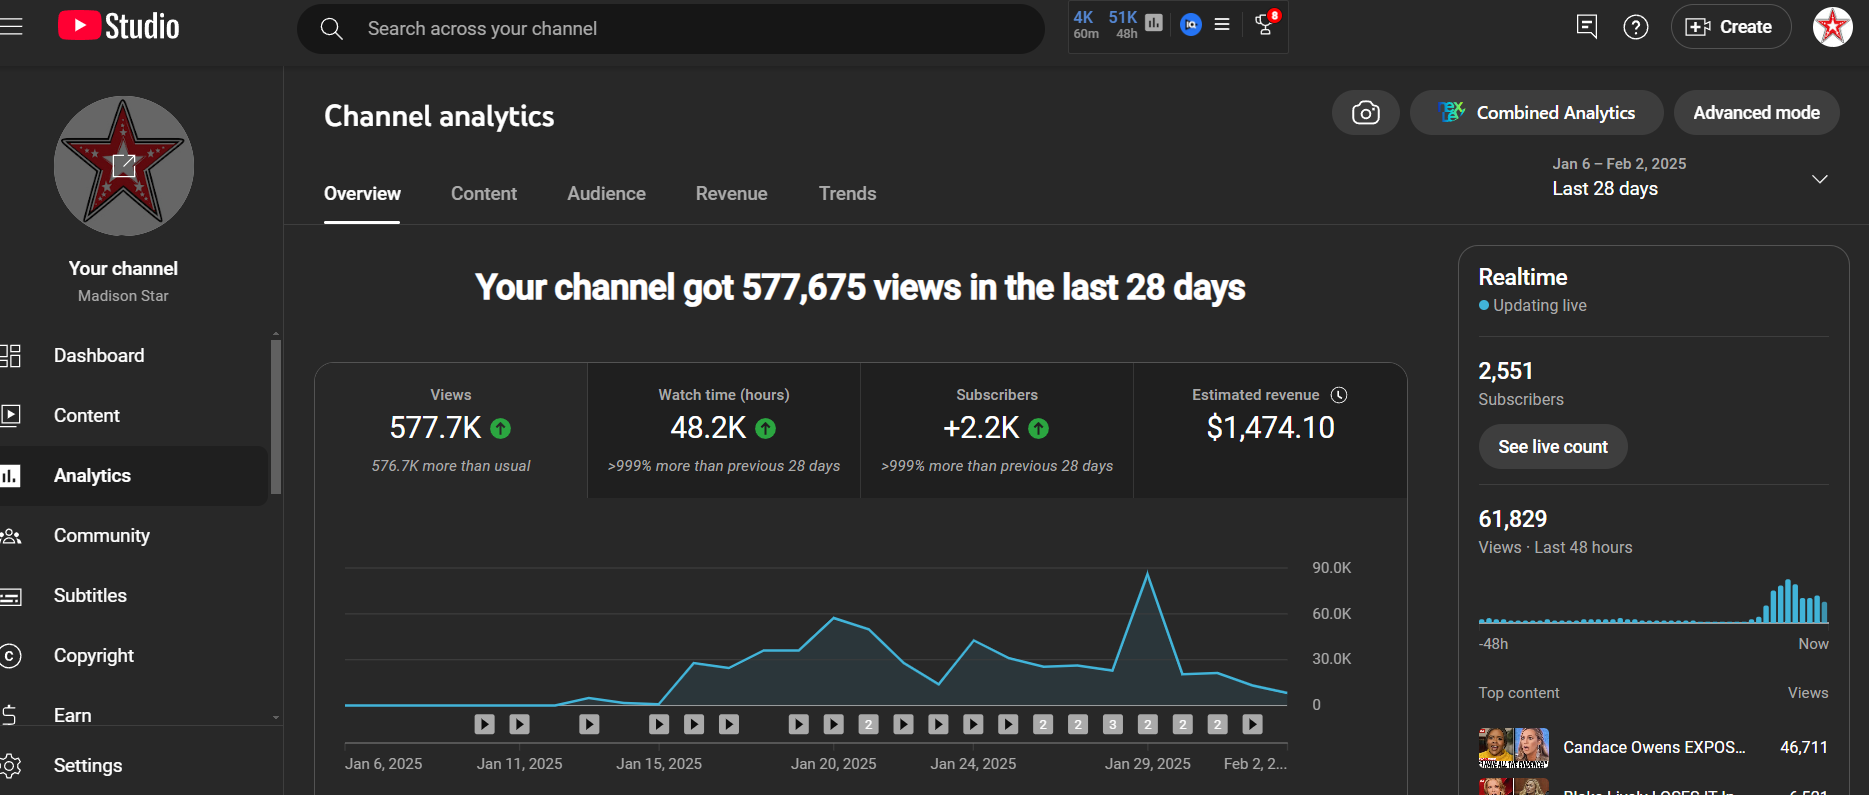Viewport: 1869px width, 795px height.
Task: Click the Copyright sidebar icon
Action: click(x=10, y=656)
